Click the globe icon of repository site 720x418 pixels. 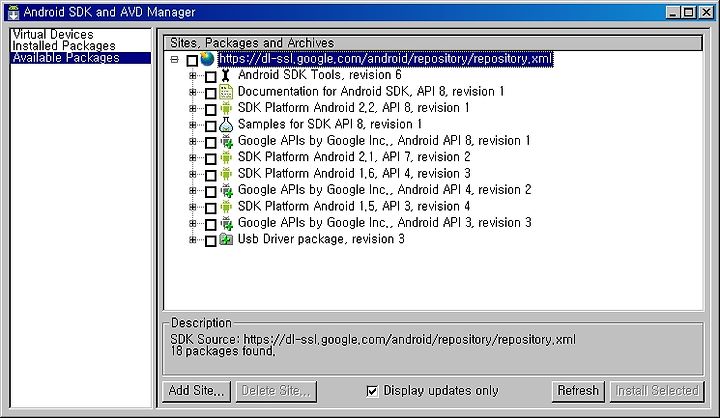coord(207,59)
